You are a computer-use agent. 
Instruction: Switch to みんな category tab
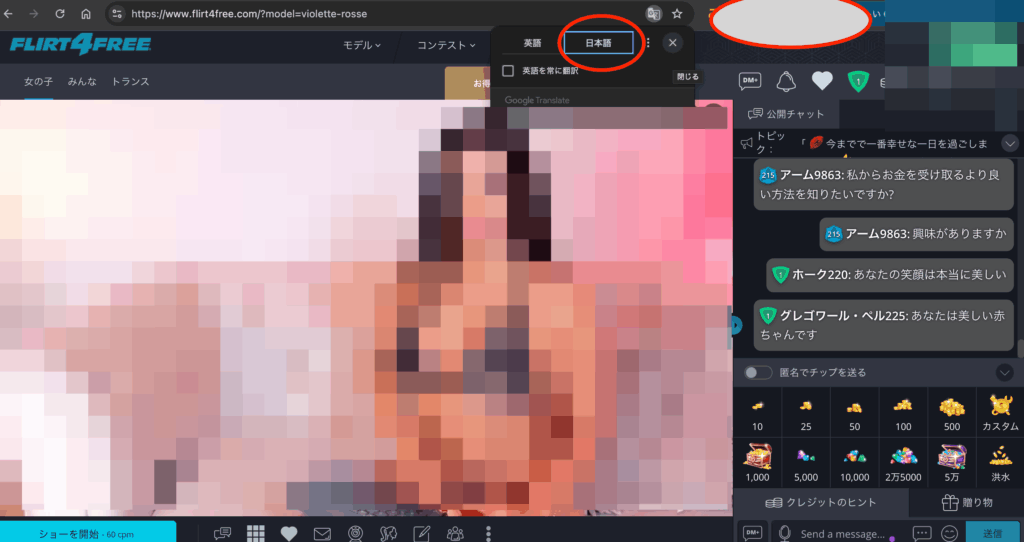[x=82, y=81]
